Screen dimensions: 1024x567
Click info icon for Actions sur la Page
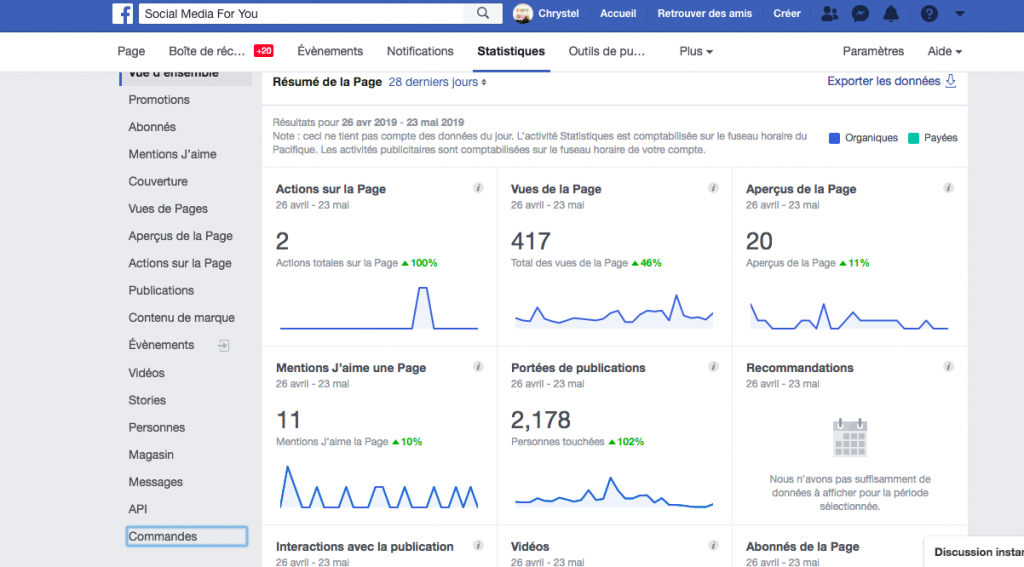coord(478,188)
